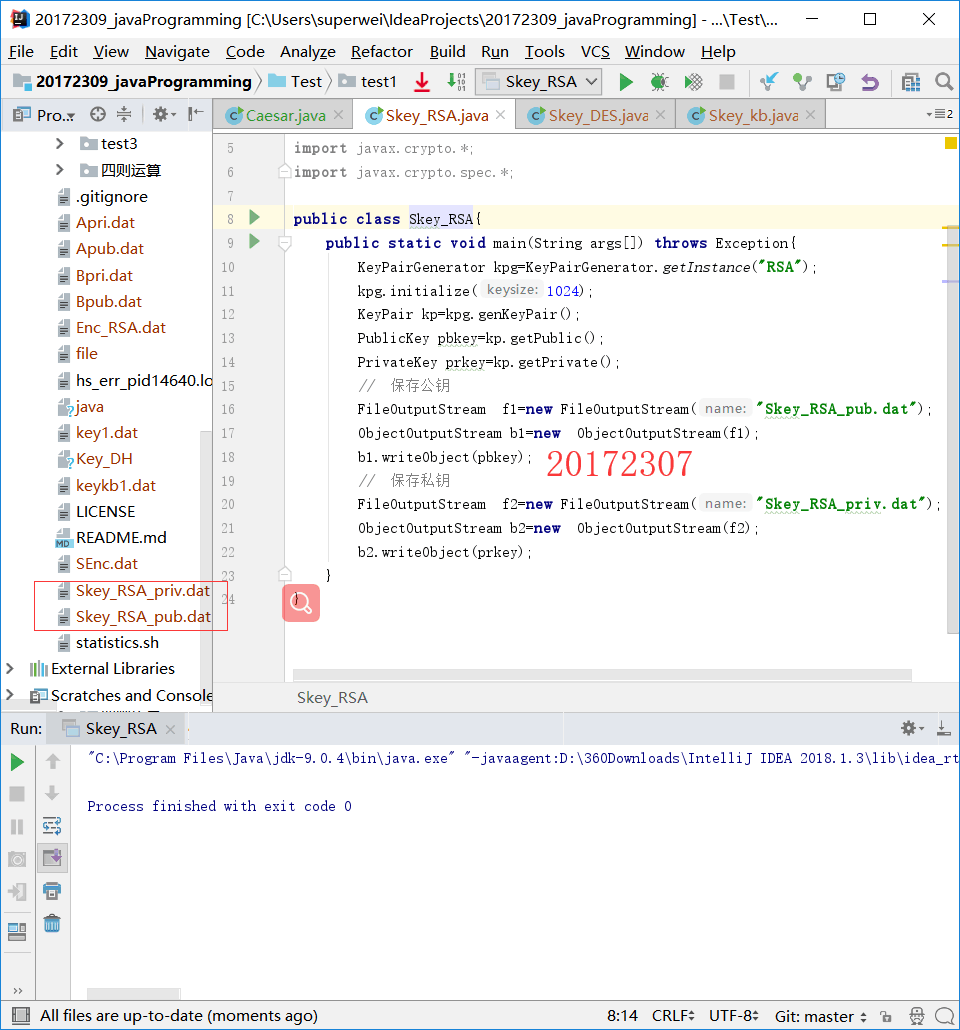Hide the Project tool window
Image resolution: width=960 pixels, height=1030 pixels.
(195, 115)
